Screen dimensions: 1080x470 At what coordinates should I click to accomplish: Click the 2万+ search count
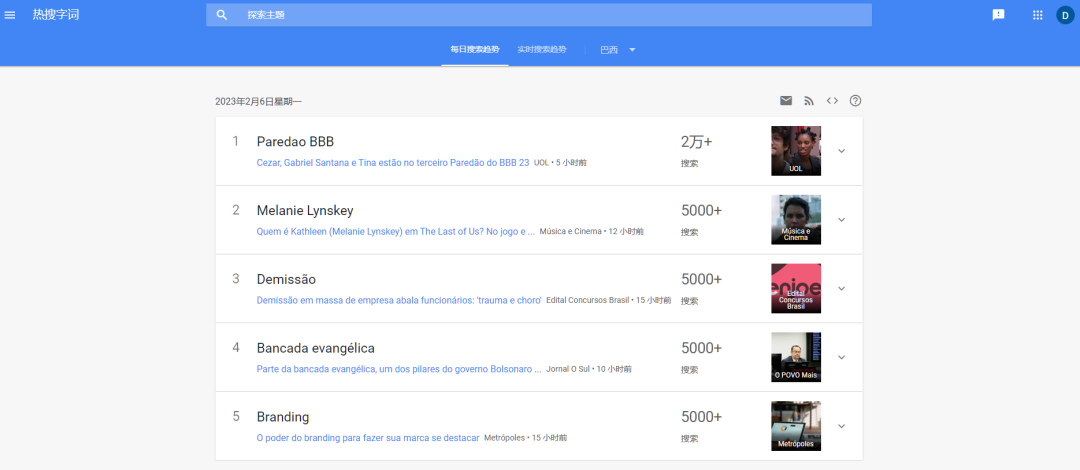(x=696, y=141)
